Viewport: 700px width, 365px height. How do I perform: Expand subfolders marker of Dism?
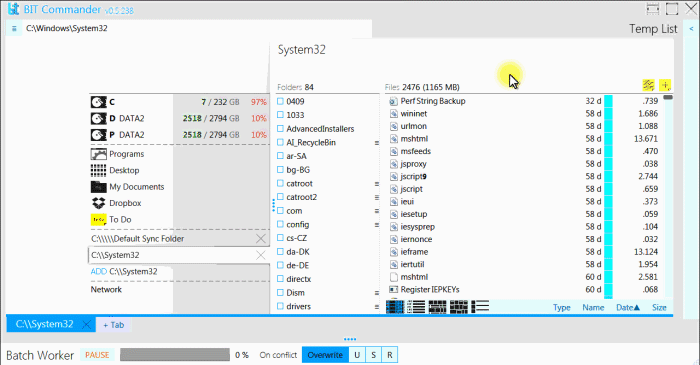[377, 293]
